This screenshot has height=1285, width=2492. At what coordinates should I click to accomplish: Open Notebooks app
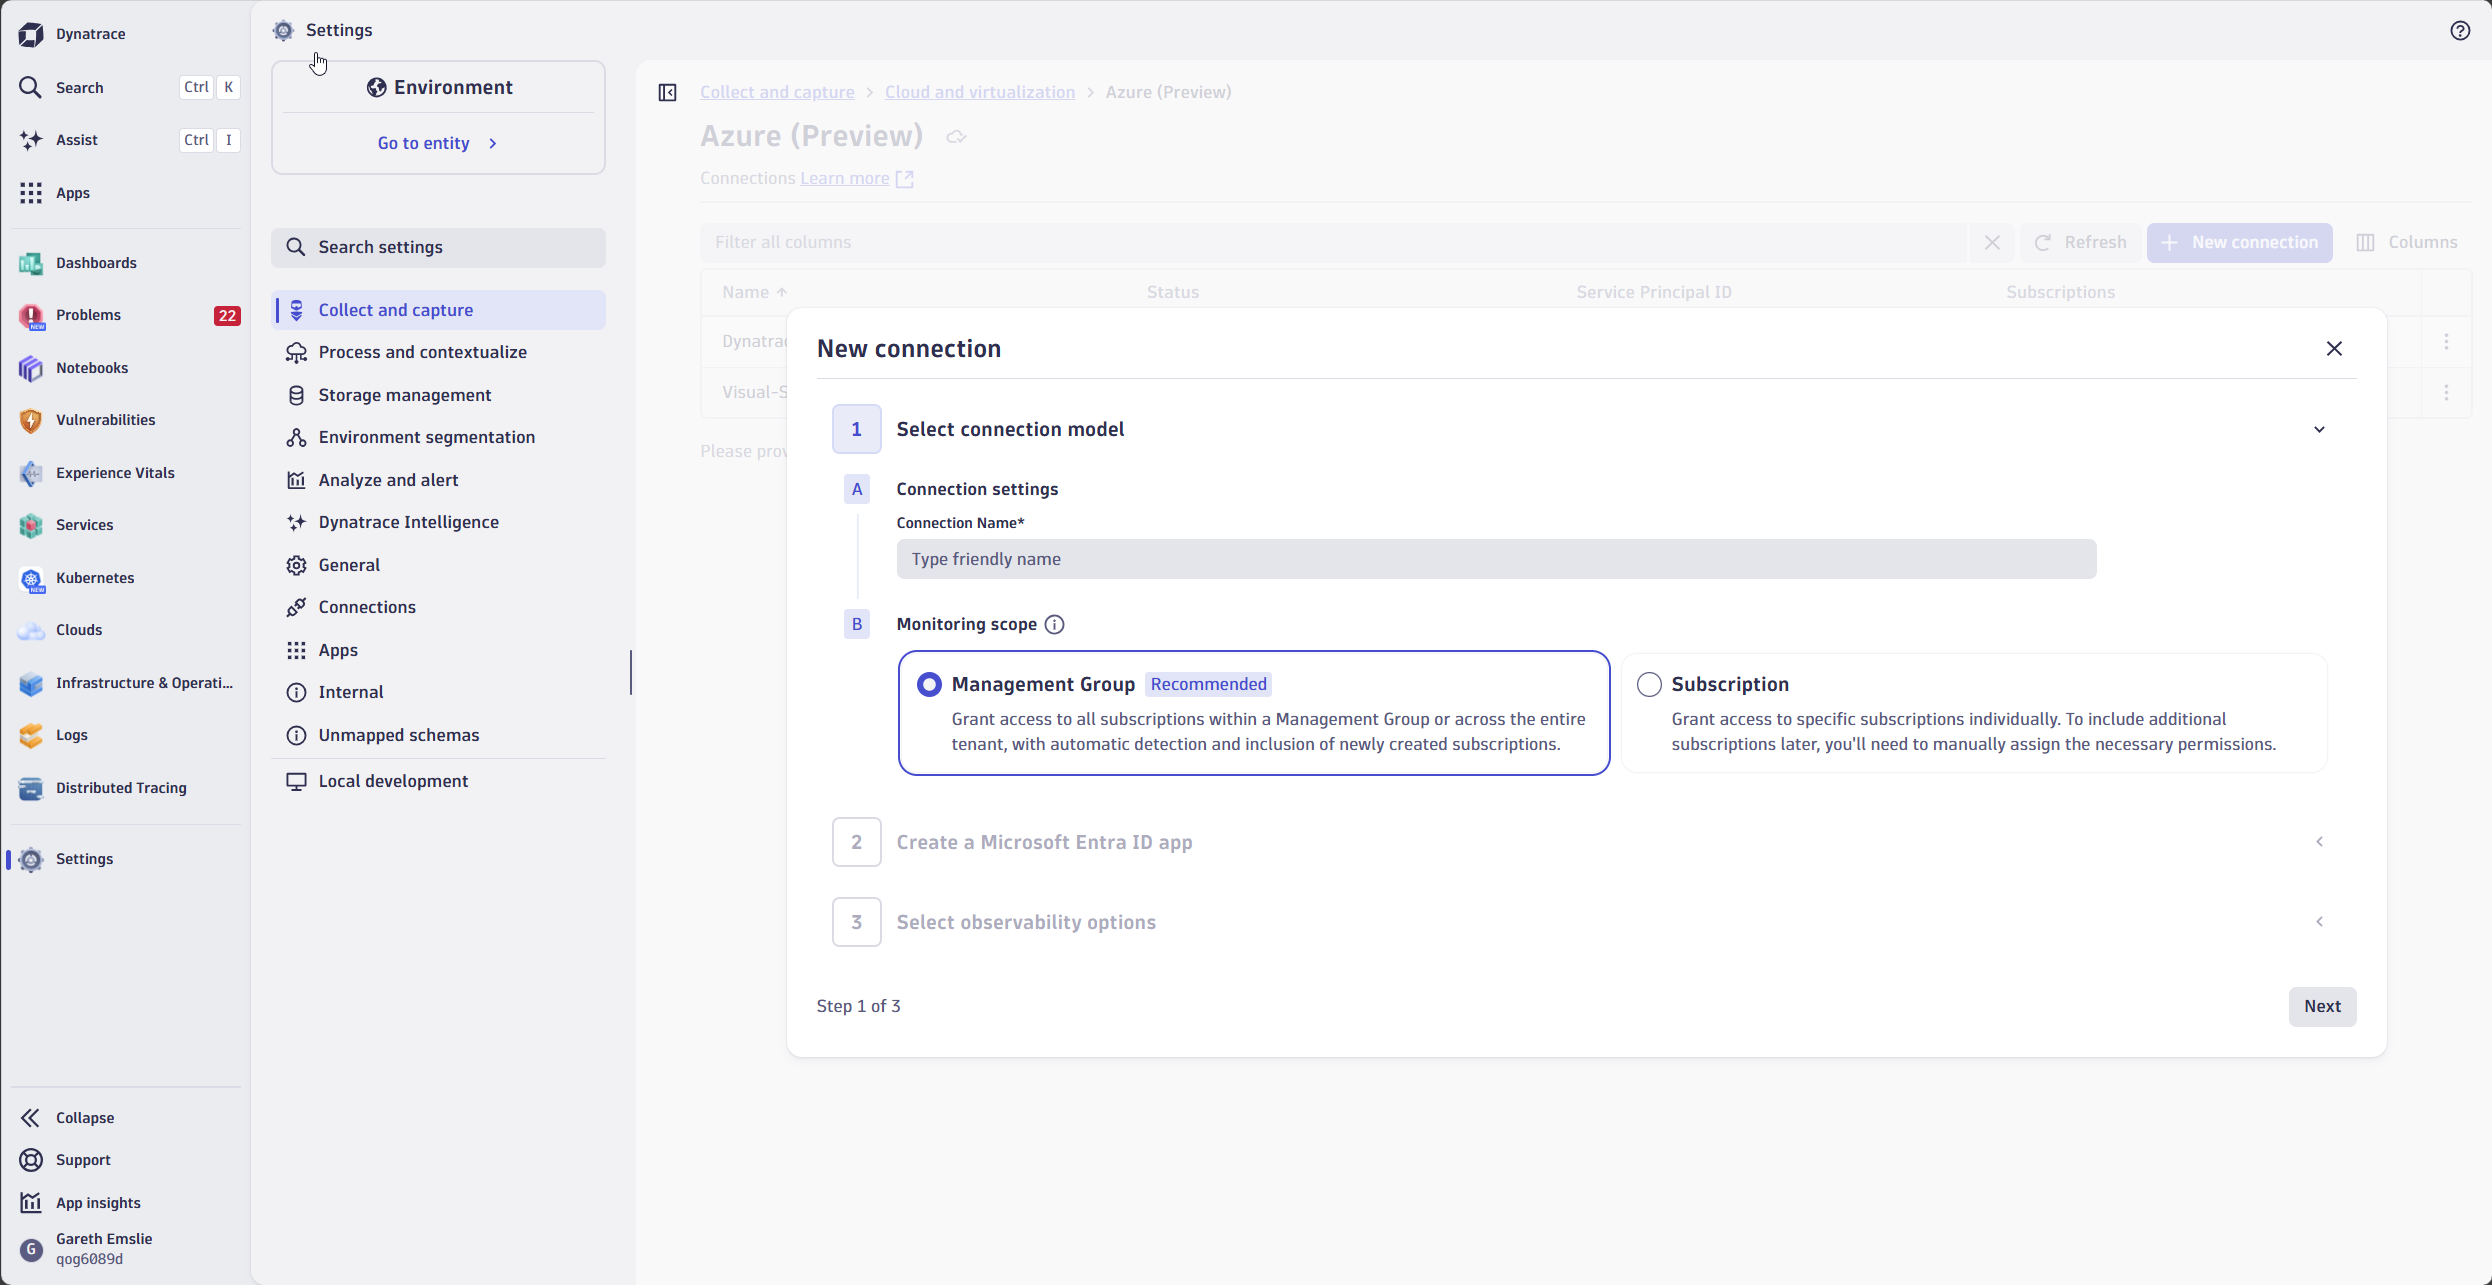pos(128,368)
